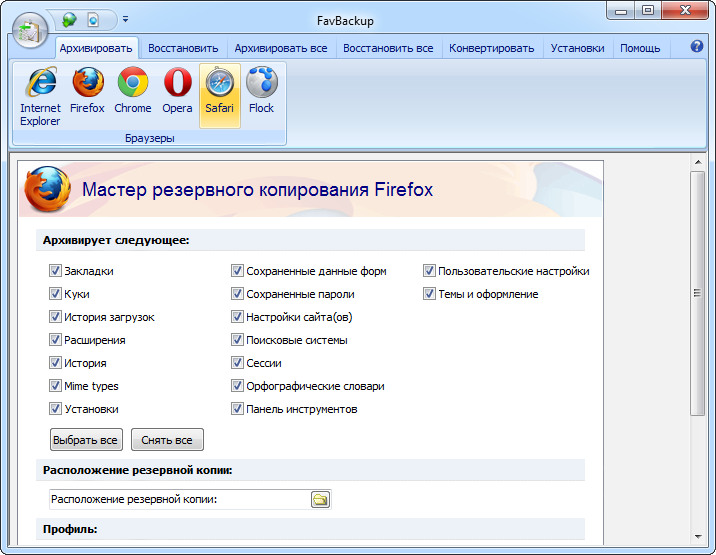Open the Установки tab

coord(577,48)
